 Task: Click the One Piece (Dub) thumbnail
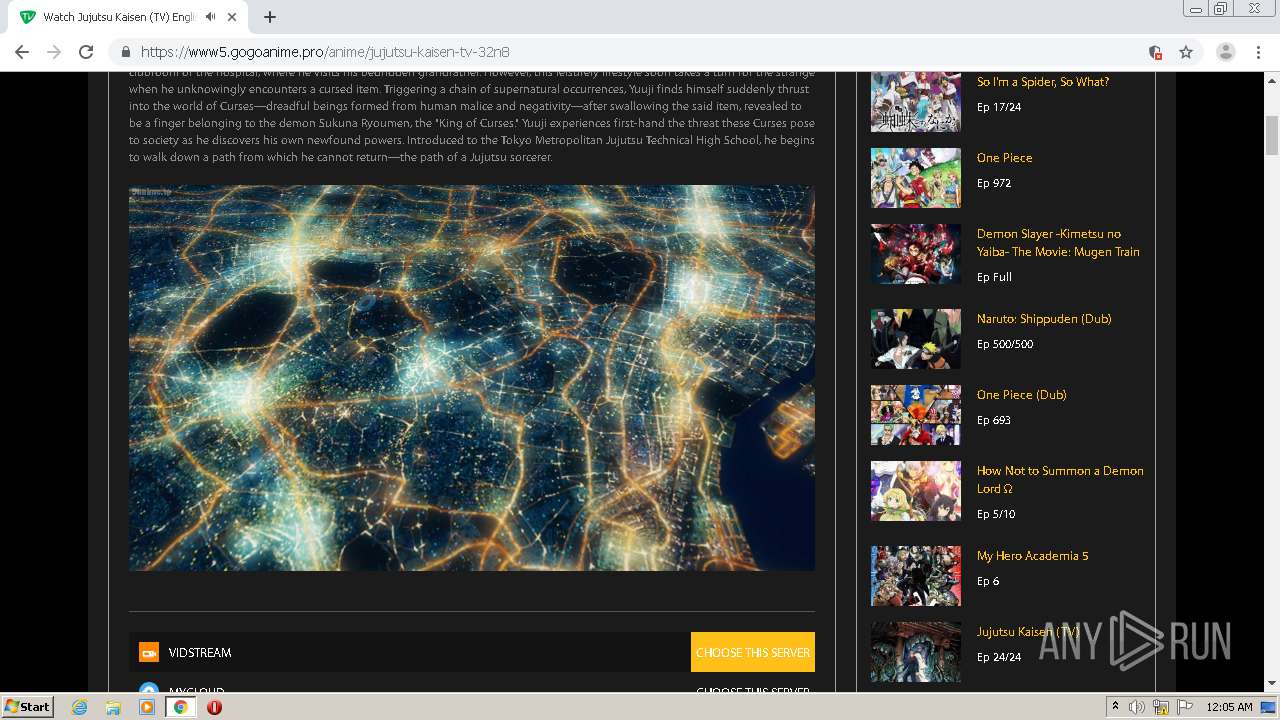click(916, 415)
